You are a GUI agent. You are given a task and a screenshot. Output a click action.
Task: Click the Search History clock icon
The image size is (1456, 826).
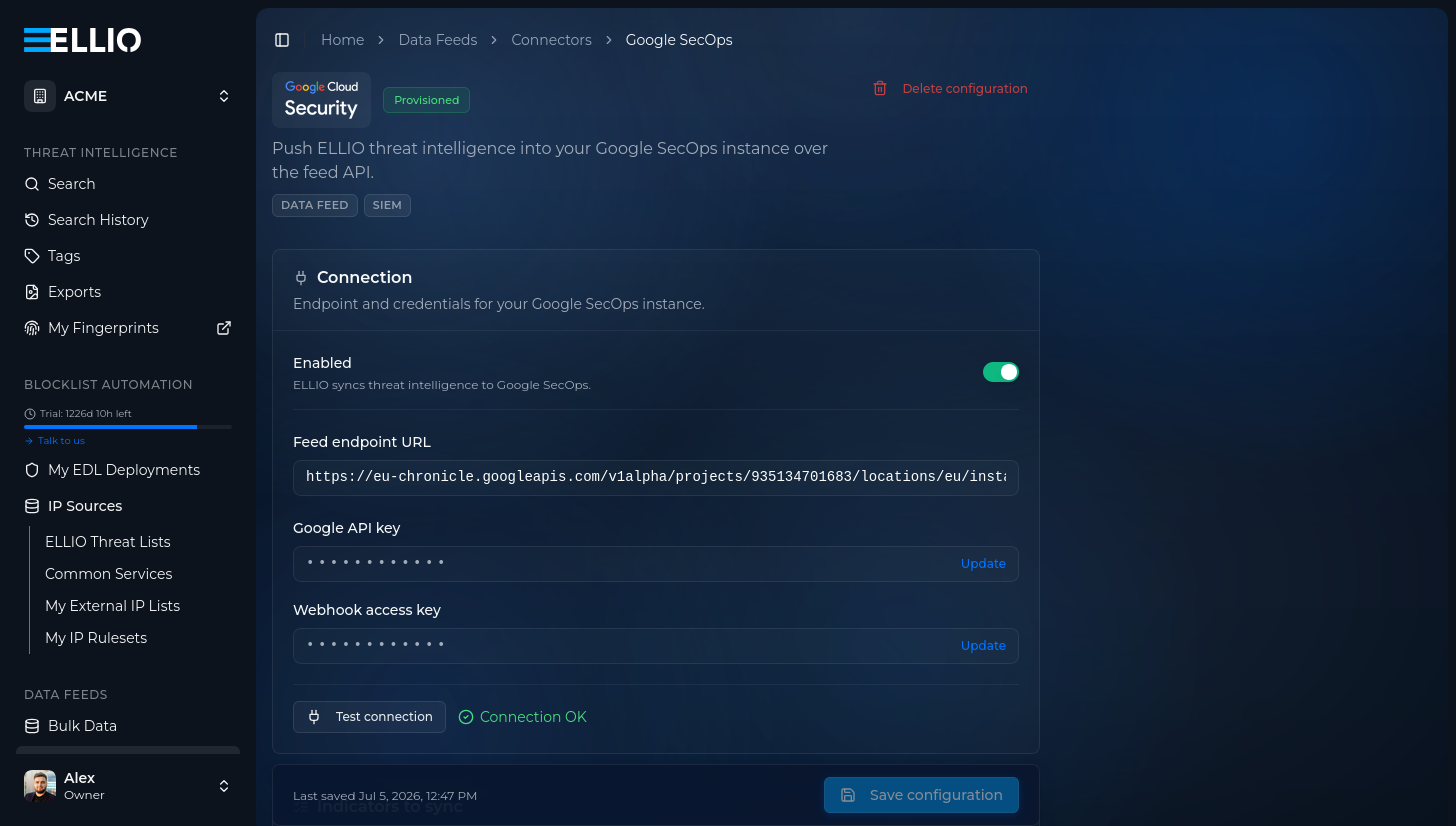click(x=32, y=220)
